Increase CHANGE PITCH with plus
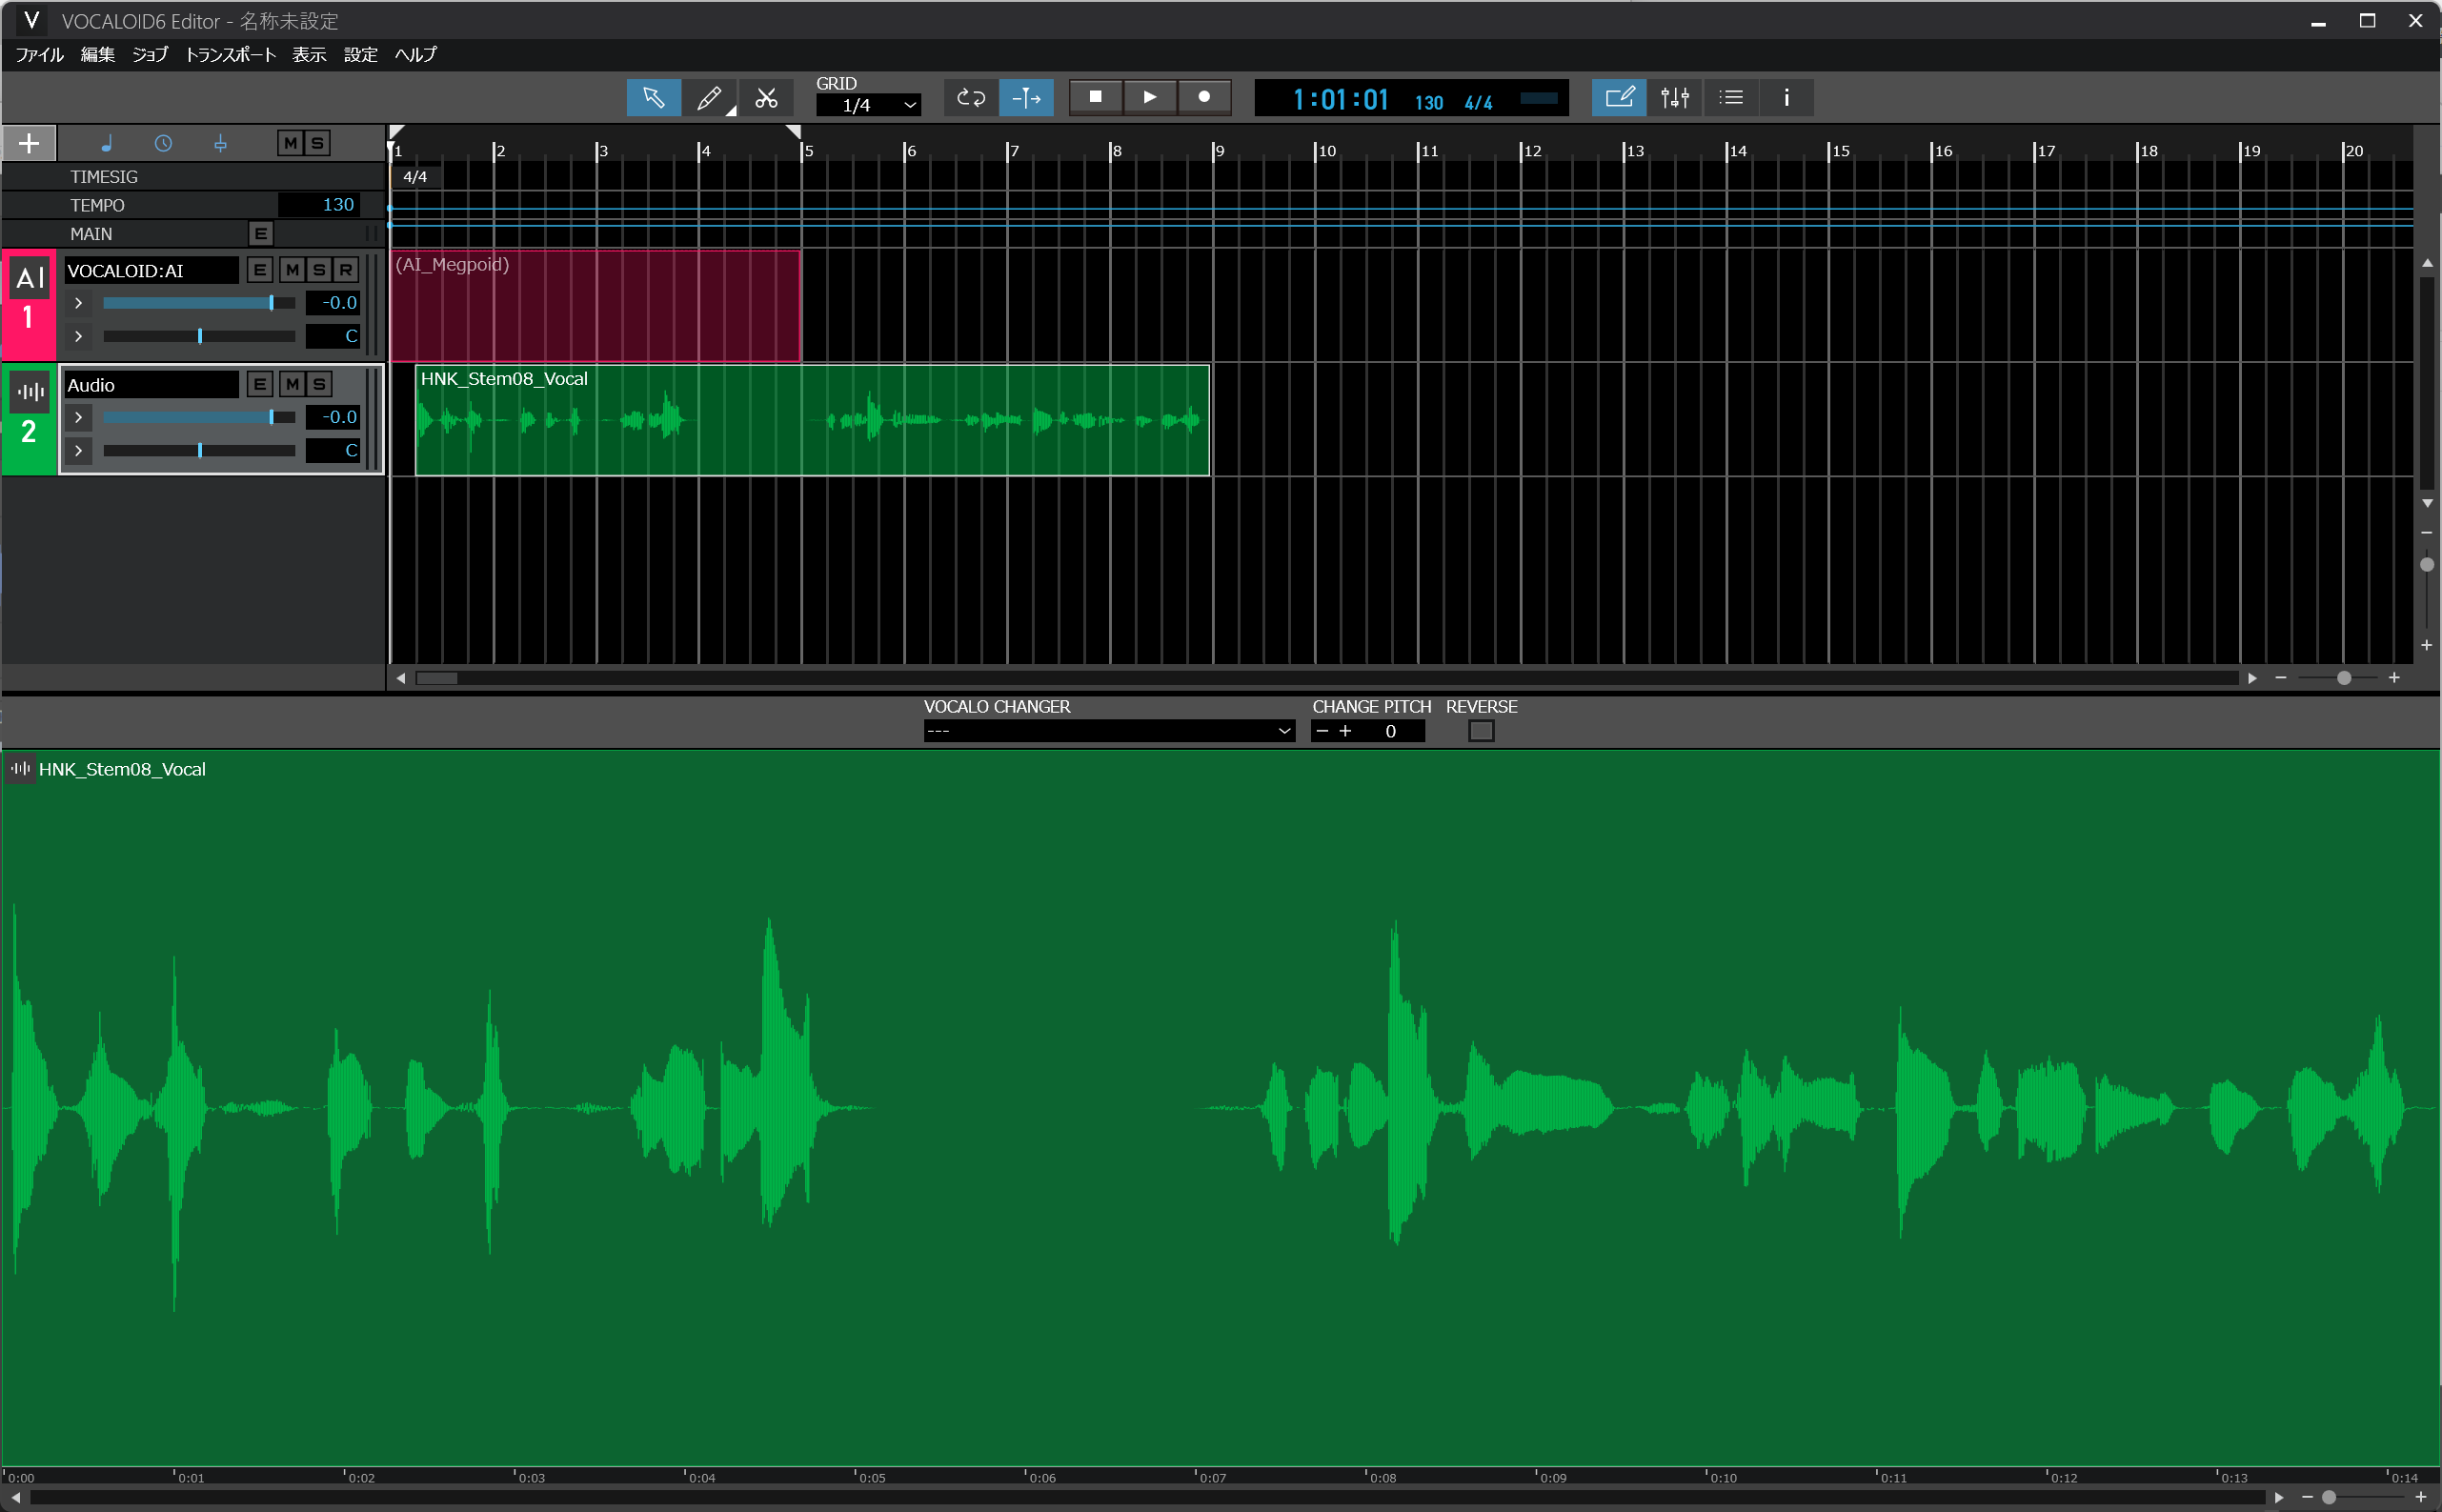Viewport: 2442px width, 1512px height. [x=1345, y=731]
